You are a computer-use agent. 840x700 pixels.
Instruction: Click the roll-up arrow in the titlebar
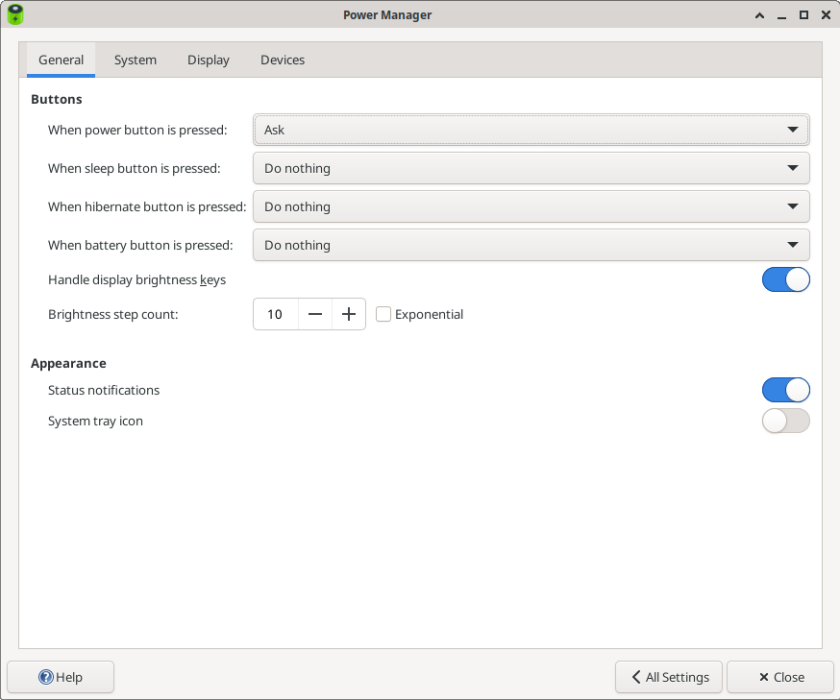click(759, 15)
